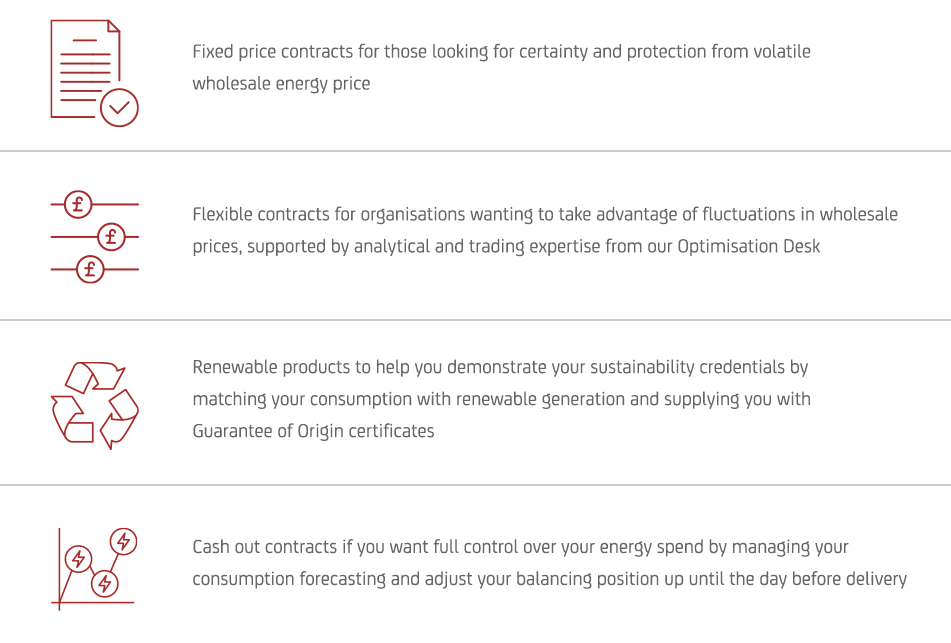Click the 'Renewable products' description paragraph
Screen dimensions: 951x643
tap(501, 399)
